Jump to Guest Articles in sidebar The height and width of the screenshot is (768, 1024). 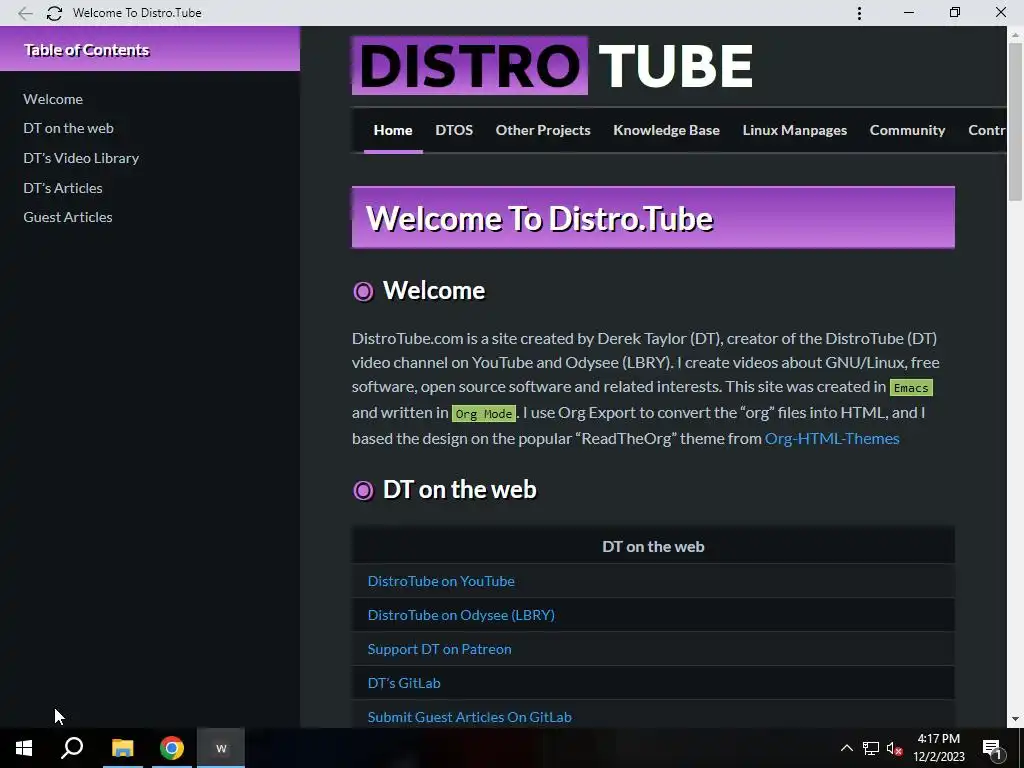click(67, 217)
